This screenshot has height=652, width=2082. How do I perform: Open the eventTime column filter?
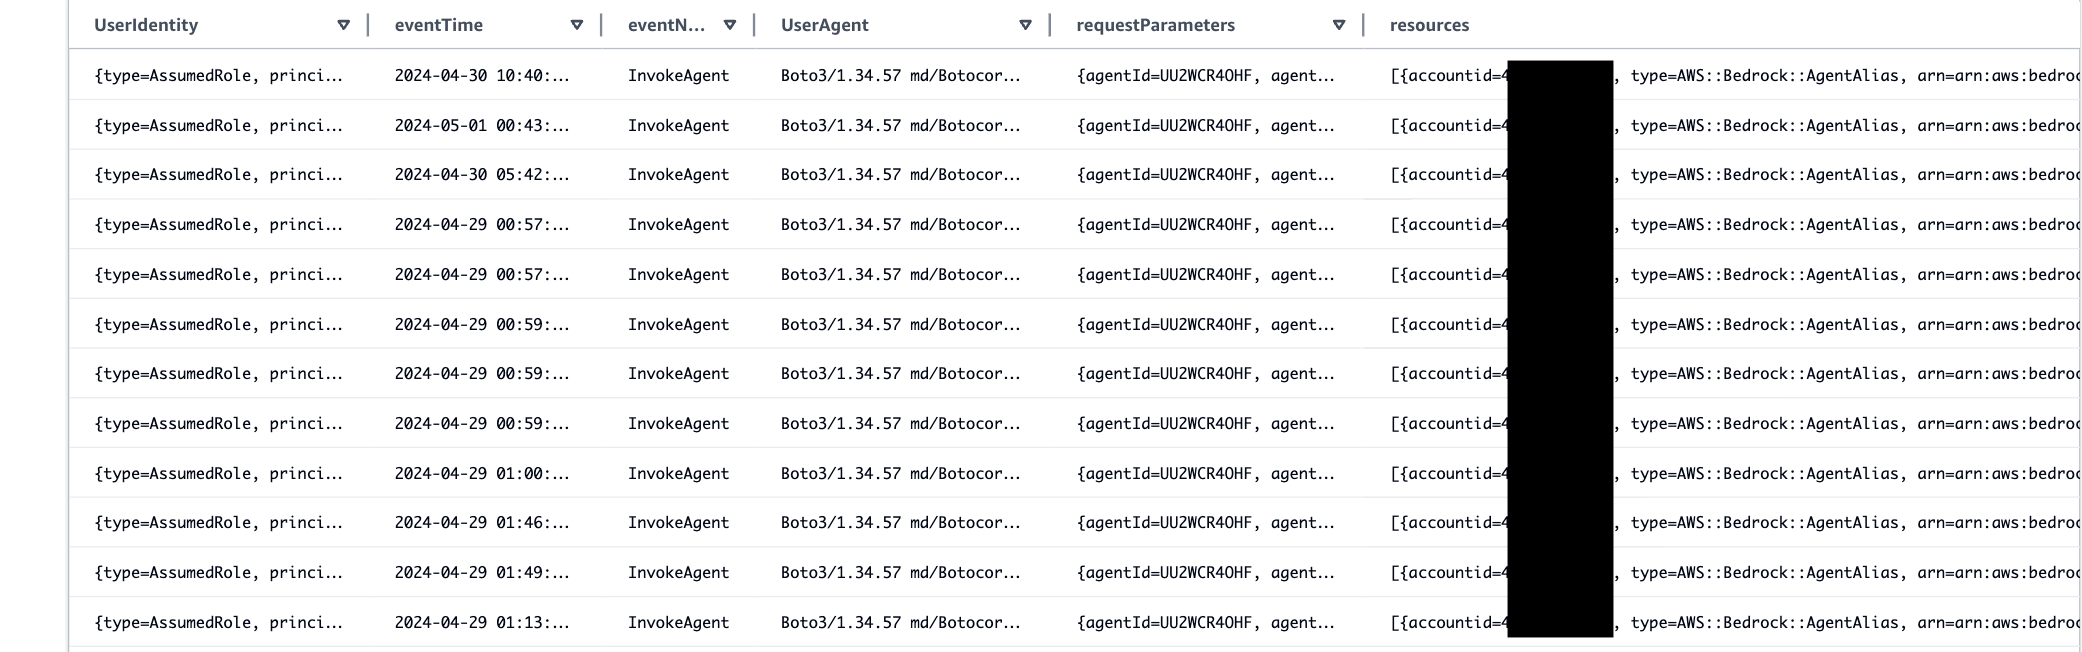tap(575, 25)
